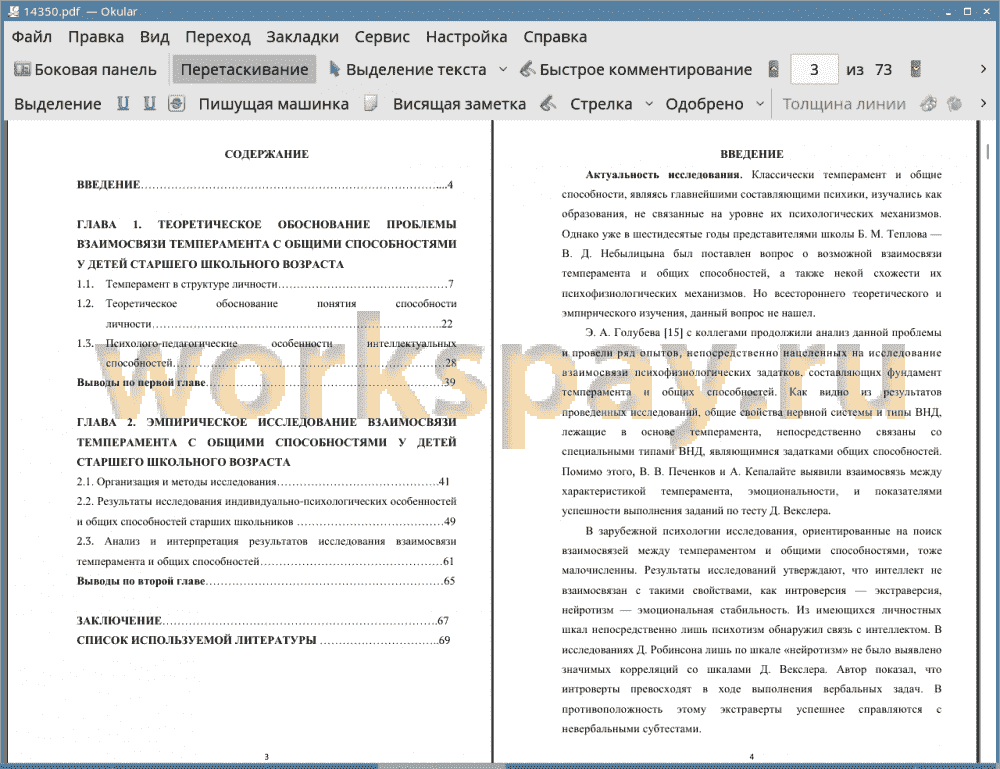Image resolution: width=1000 pixels, height=769 pixels.
Task: Open the Вид menu
Action: (x=155, y=37)
